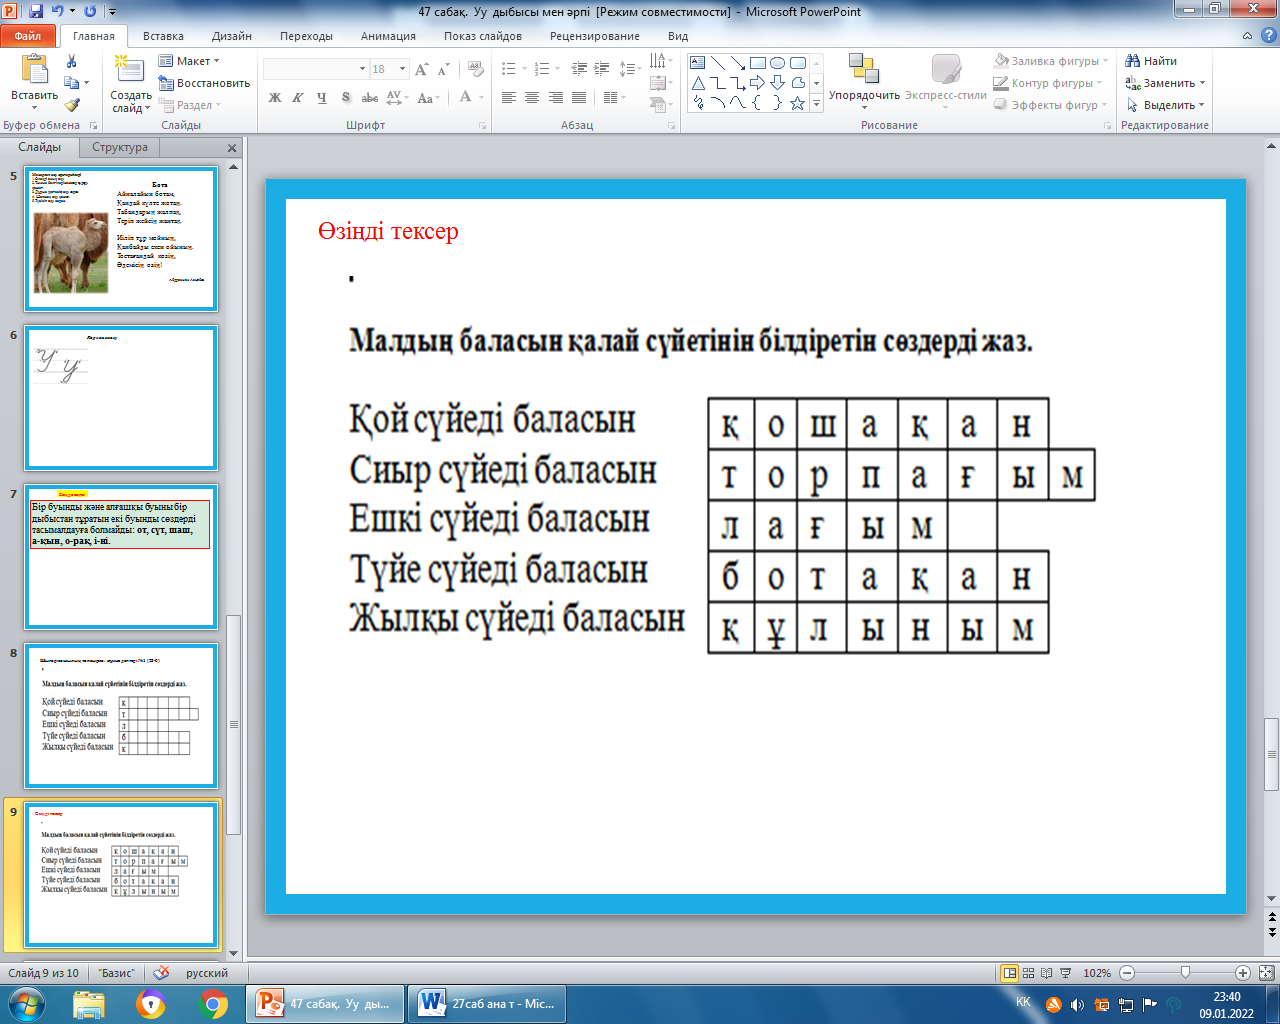Screen dimensions: 1280x1024
Task: Open the Рецензирование ribbon tab
Action: 595,36
